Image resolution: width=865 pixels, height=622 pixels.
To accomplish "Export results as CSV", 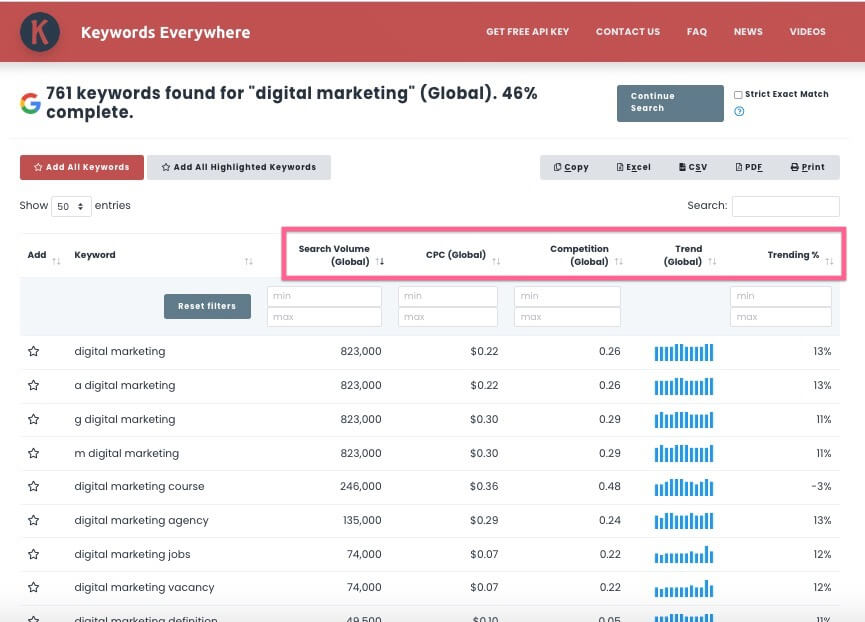I will coord(693,167).
